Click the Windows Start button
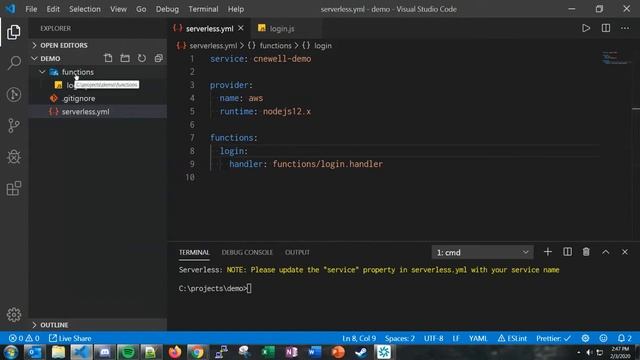Image resolution: width=640 pixels, height=360 pixels. [x=11, y=352]
